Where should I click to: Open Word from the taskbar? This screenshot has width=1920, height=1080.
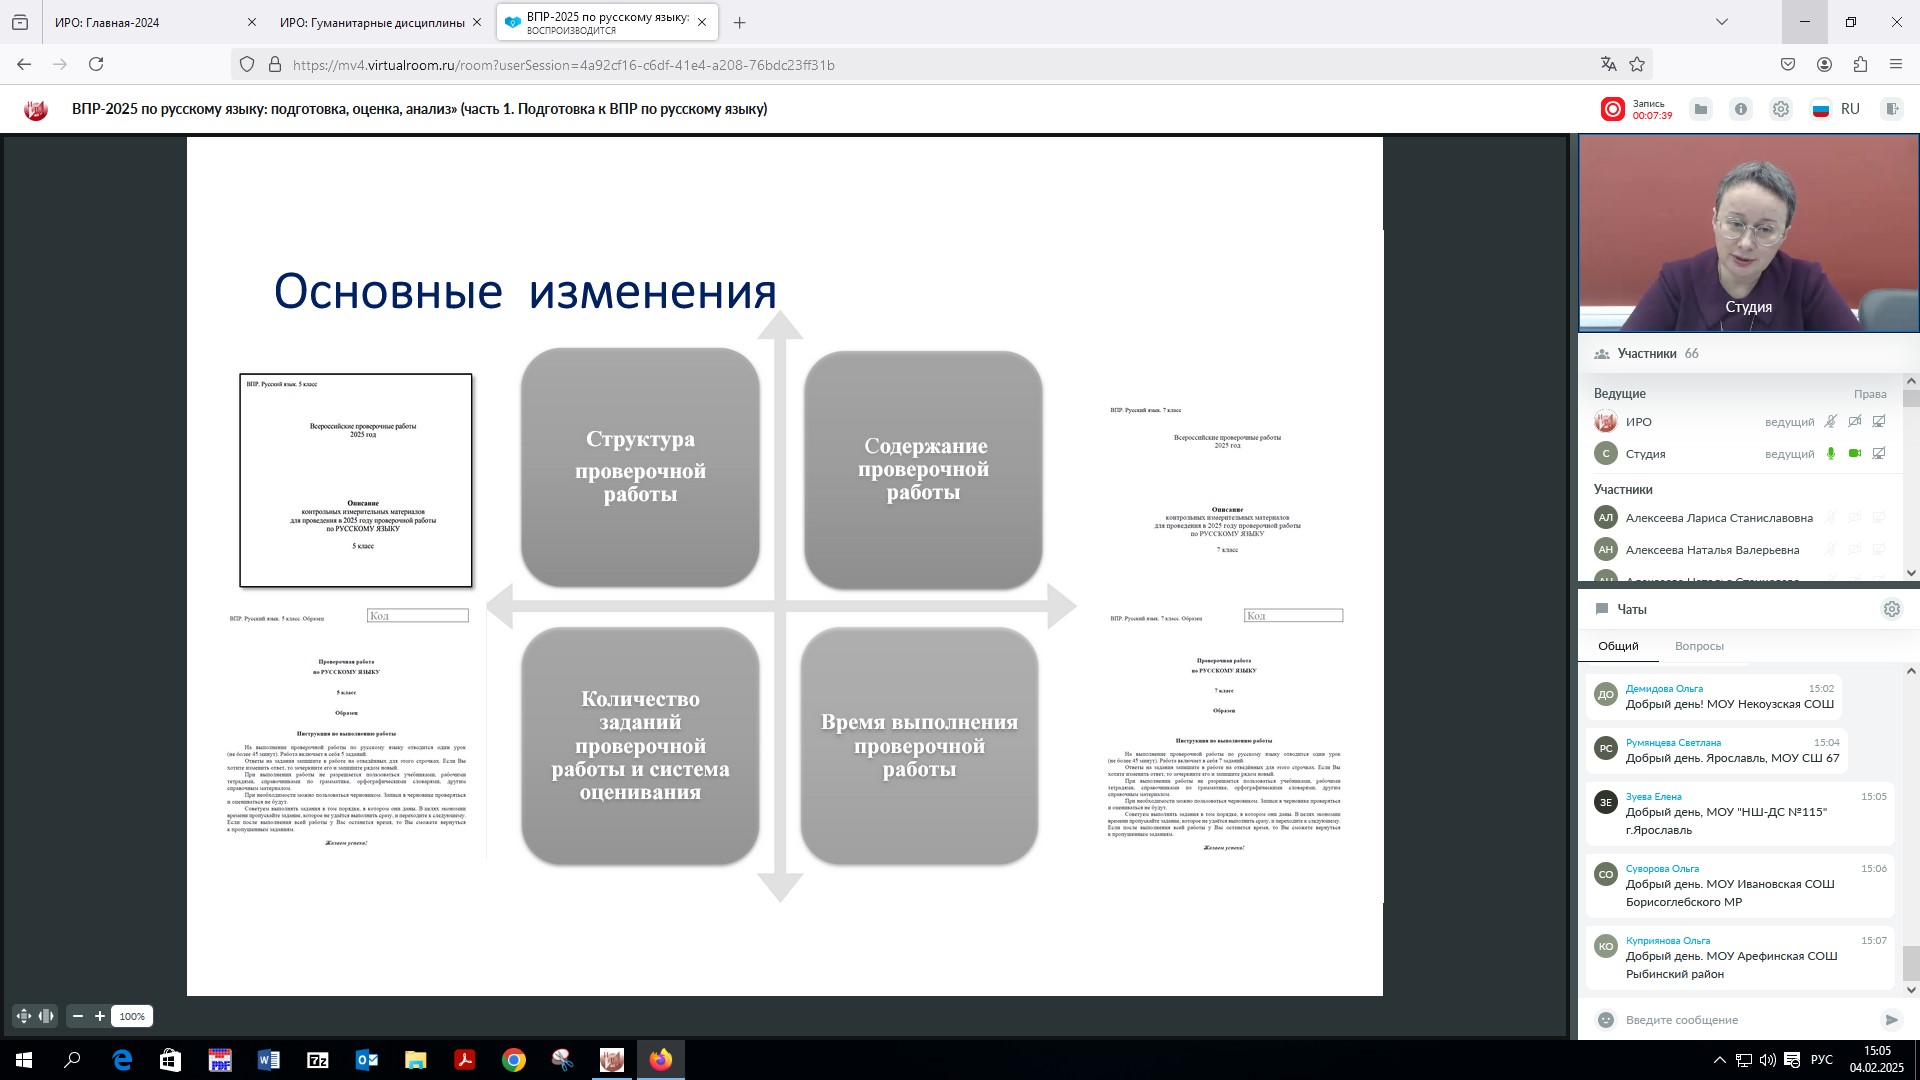[x=269, y=1060]
